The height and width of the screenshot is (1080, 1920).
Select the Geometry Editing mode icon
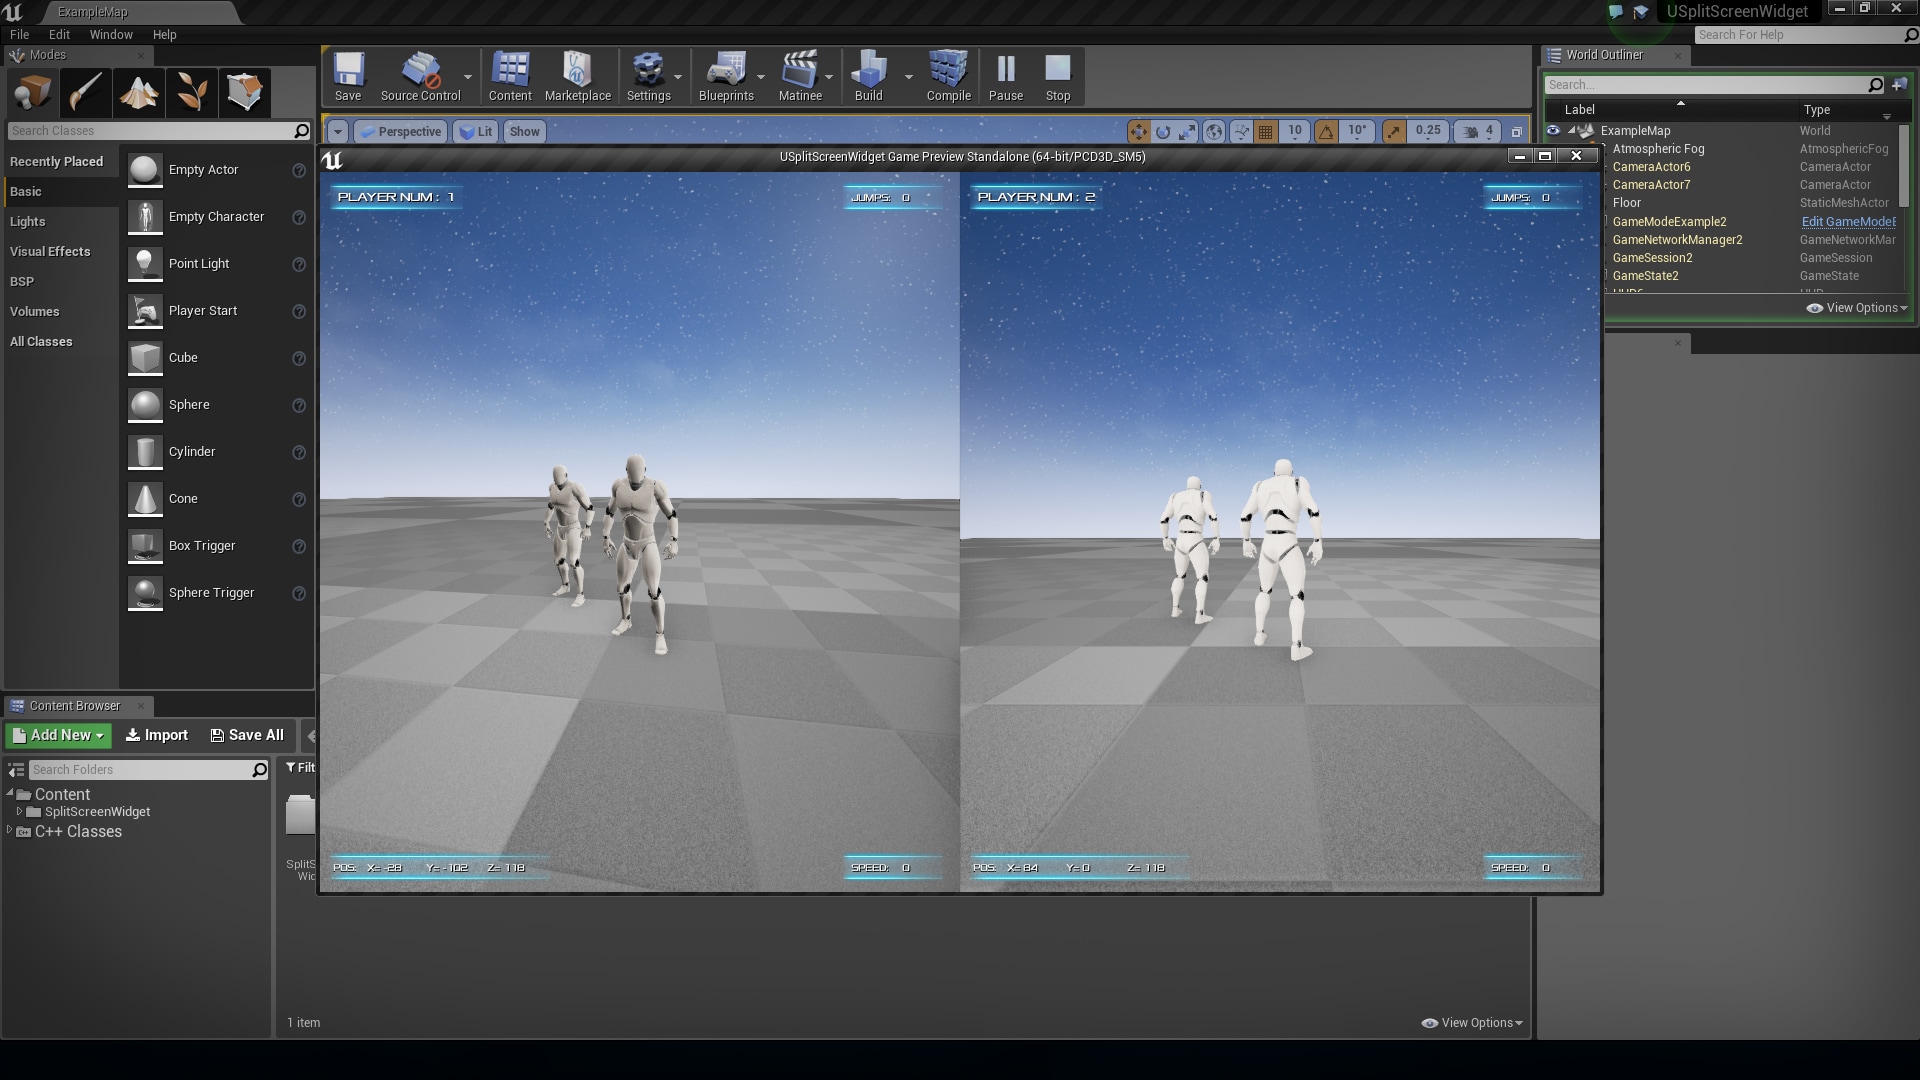tap(244, 92)
